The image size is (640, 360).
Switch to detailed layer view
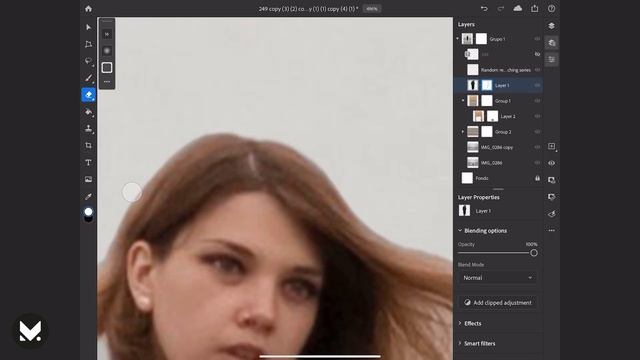pyautogui.click(x=551, y=42)
